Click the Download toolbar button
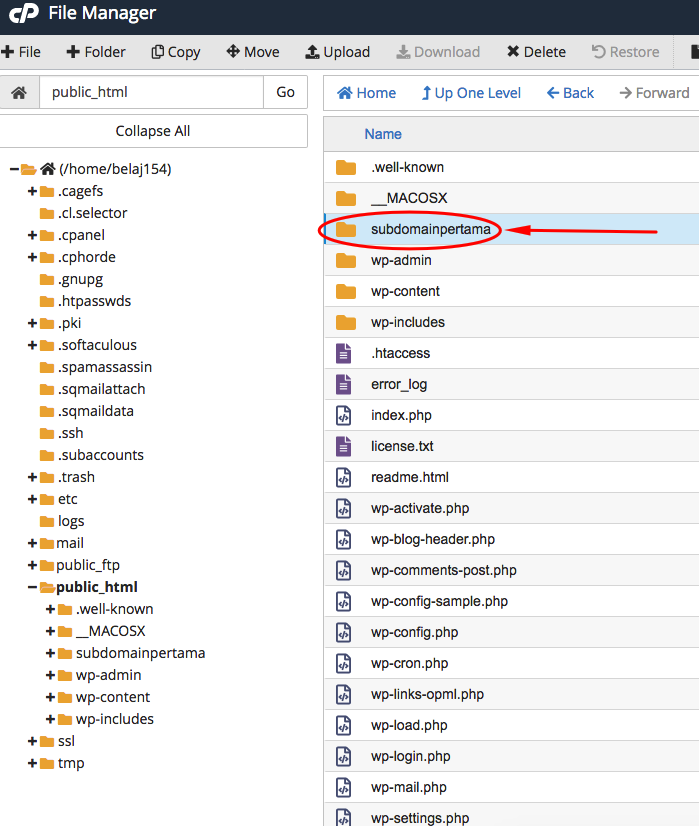Image resolution: width=699 pixels, height=826 pixels. tap(438, 52)
